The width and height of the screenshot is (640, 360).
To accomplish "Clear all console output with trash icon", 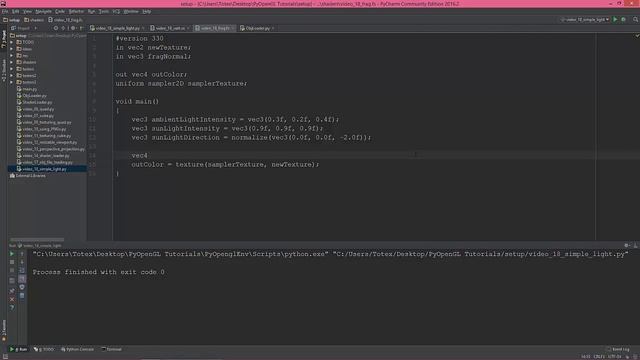I will point(22,295).
